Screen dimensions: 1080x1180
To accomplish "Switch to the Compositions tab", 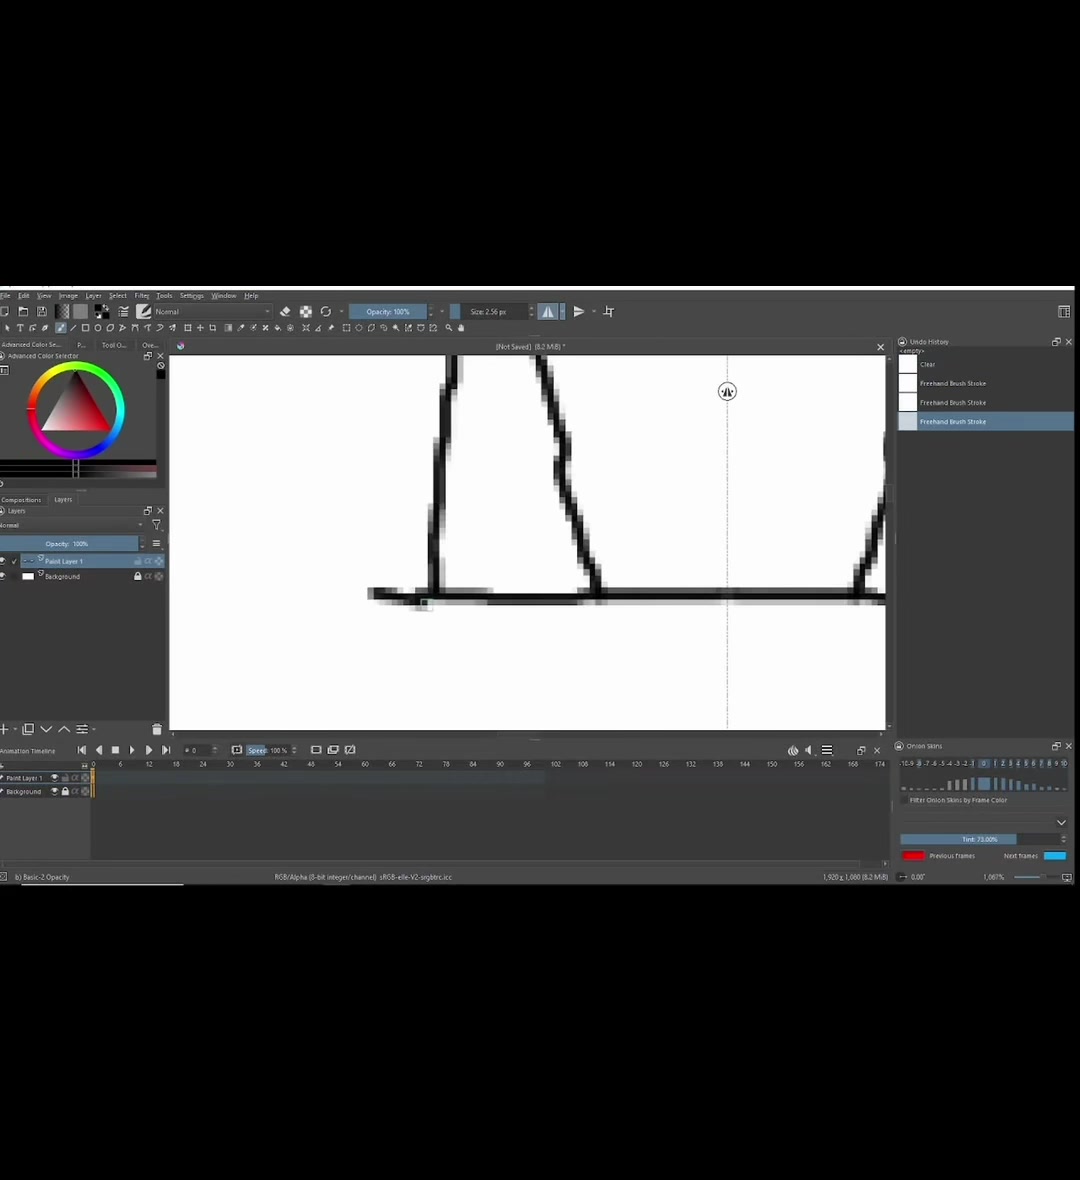I will click(x=21, y=500).
